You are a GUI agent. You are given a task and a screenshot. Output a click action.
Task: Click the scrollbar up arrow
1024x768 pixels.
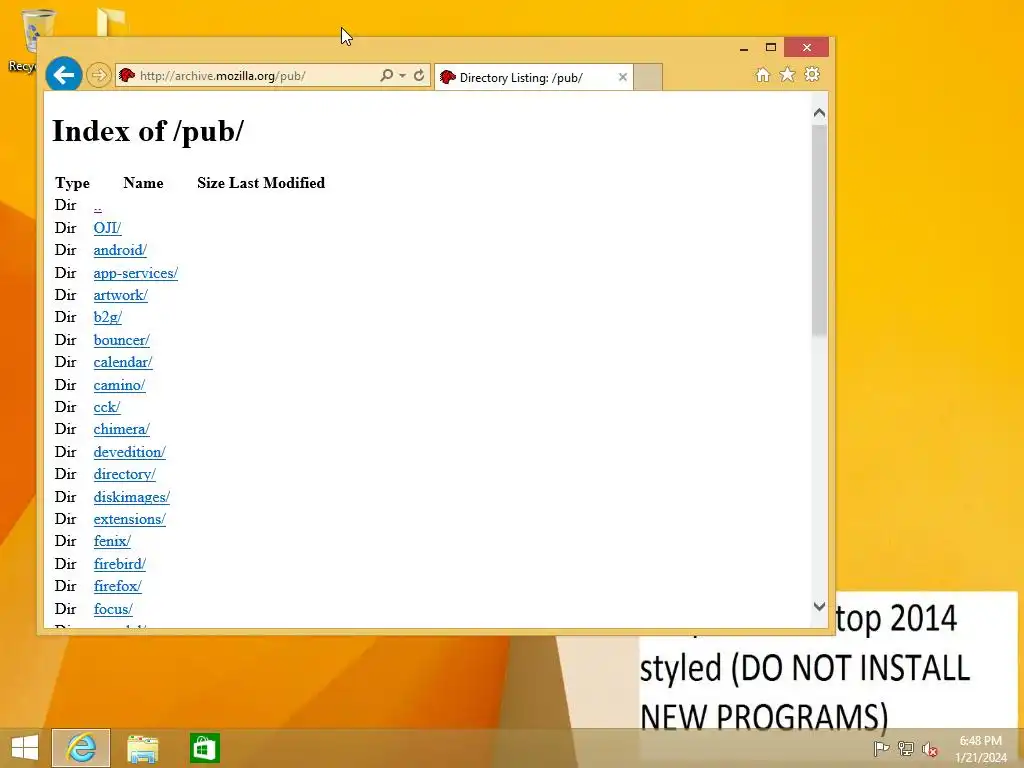tap(820, 113)
